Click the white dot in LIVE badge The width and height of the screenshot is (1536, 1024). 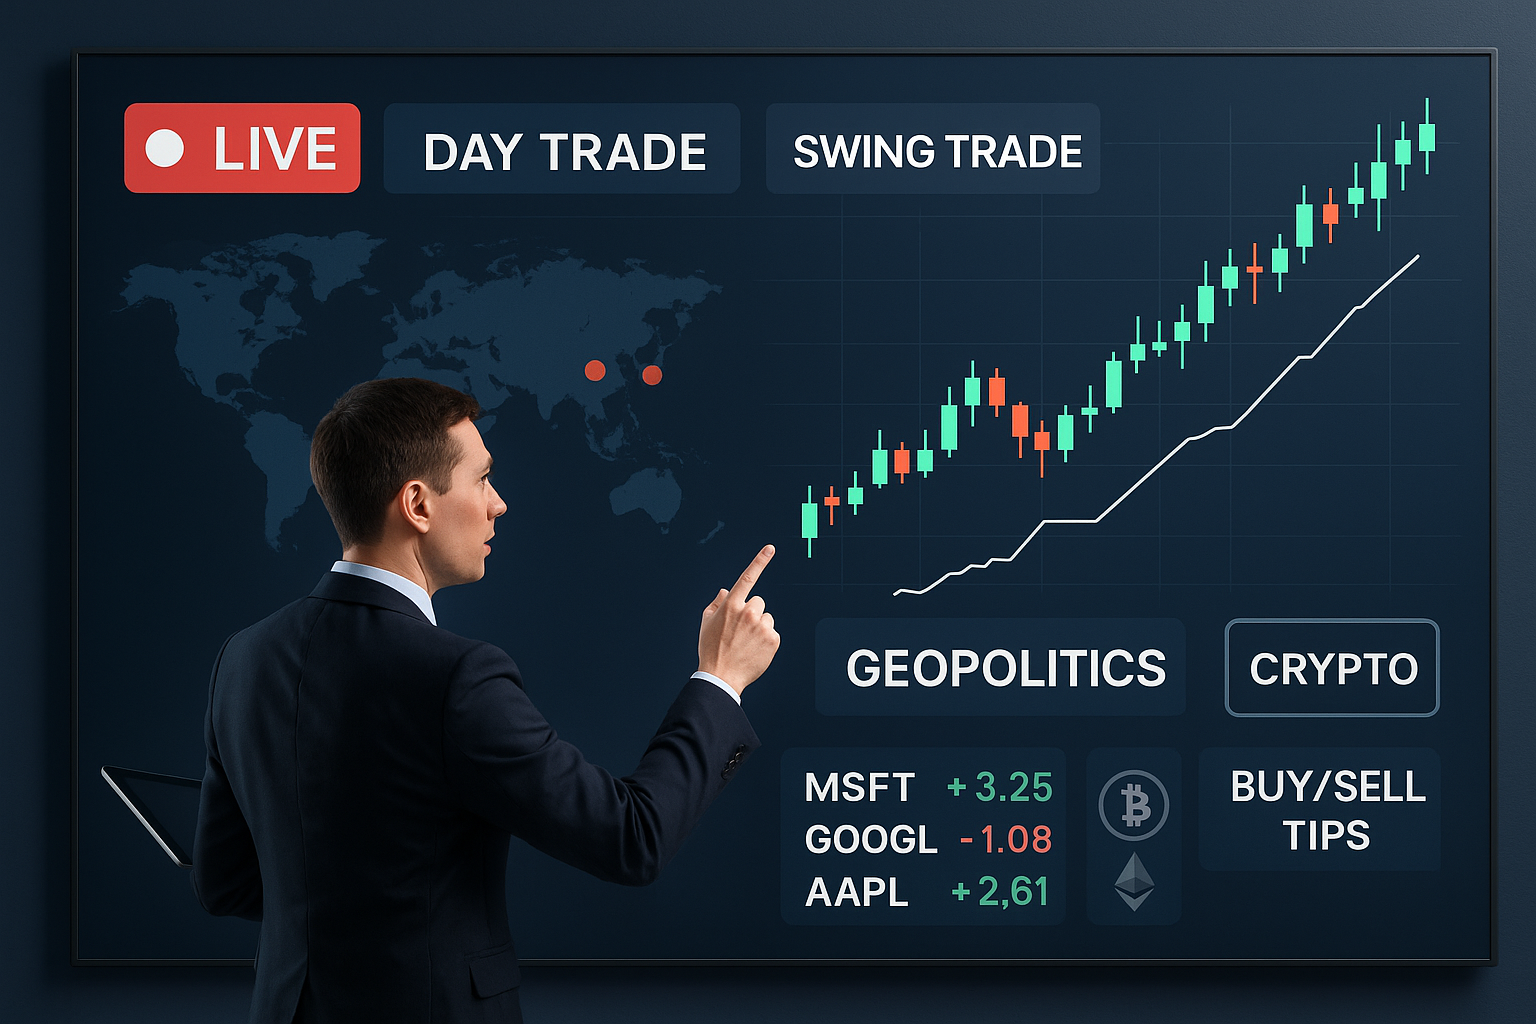click(x=165, y=148)
